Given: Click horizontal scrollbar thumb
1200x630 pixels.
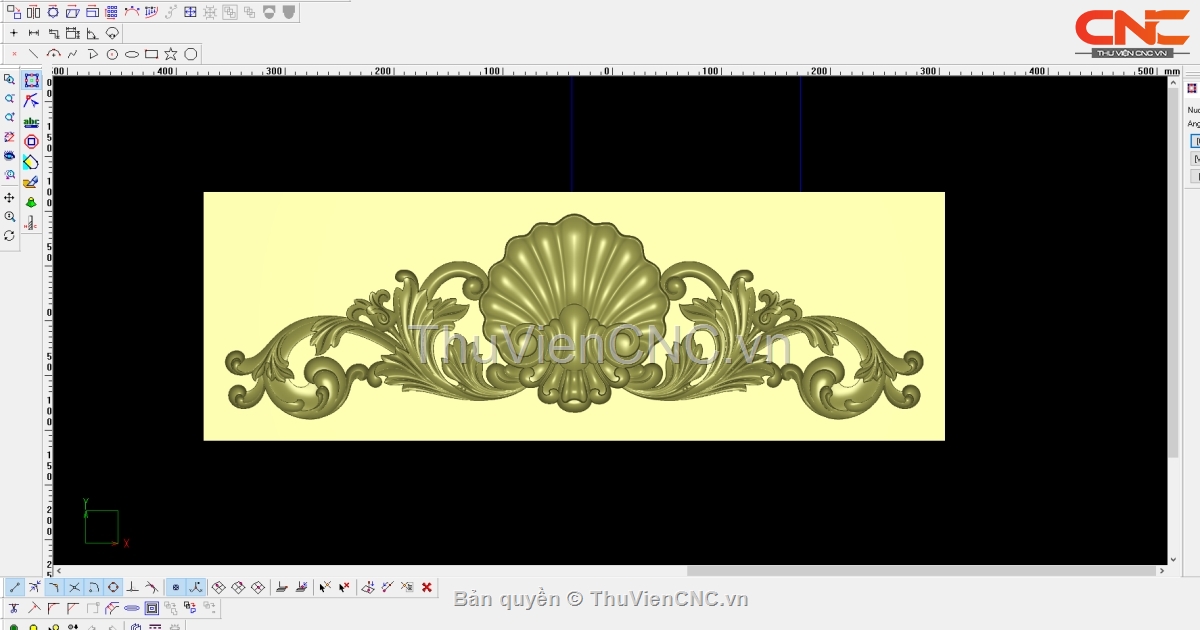Looking at the screenshot, I should point(921,571).
